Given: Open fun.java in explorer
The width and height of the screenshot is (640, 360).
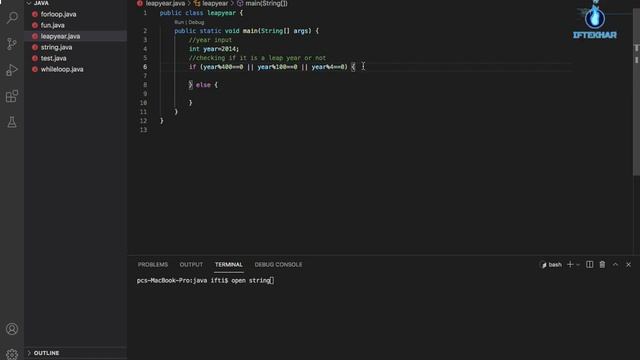Looking at the screenshot, I should point(53,25).
